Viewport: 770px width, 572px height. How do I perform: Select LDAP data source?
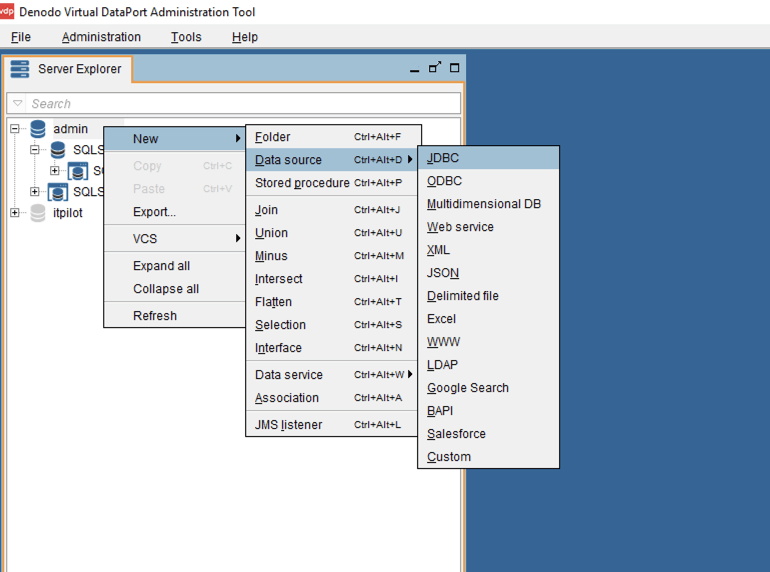pyautogui.click(x=489, y=365)
